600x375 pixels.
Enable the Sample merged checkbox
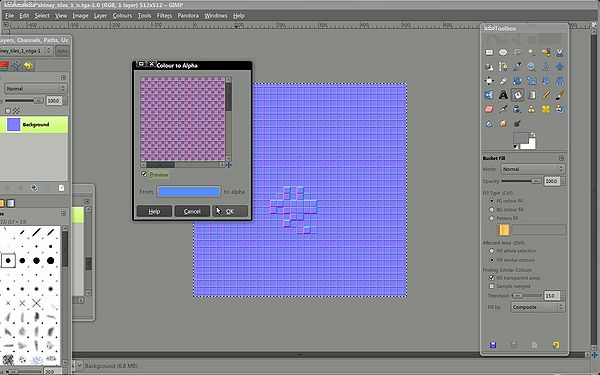click(x=492, y=286)
